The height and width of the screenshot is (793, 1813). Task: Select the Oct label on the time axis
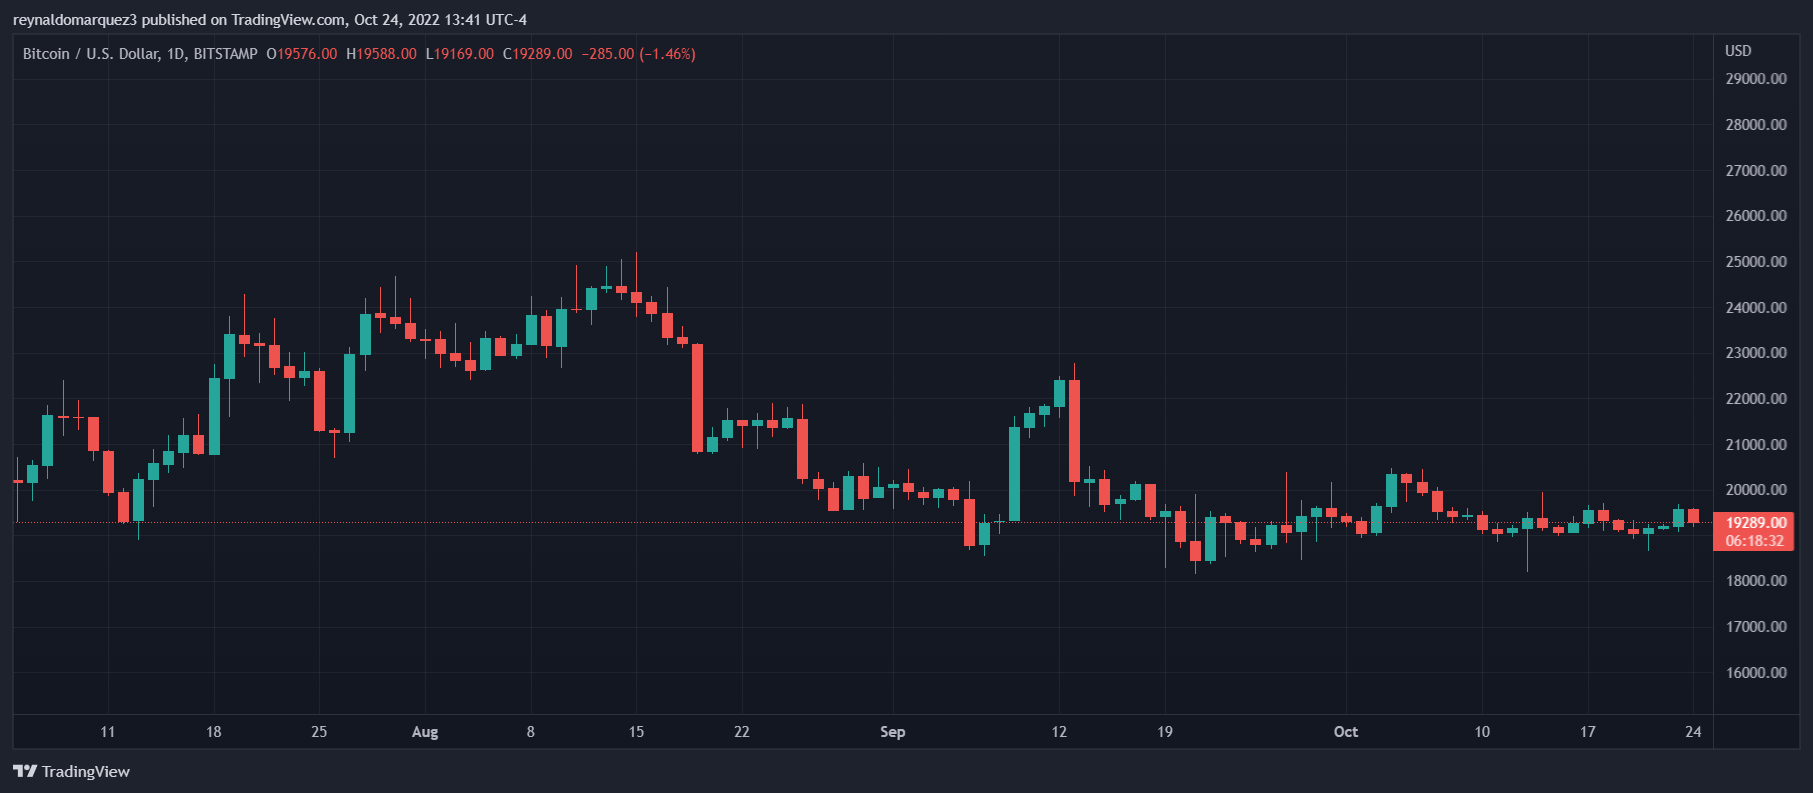(x=1346, y=732)
